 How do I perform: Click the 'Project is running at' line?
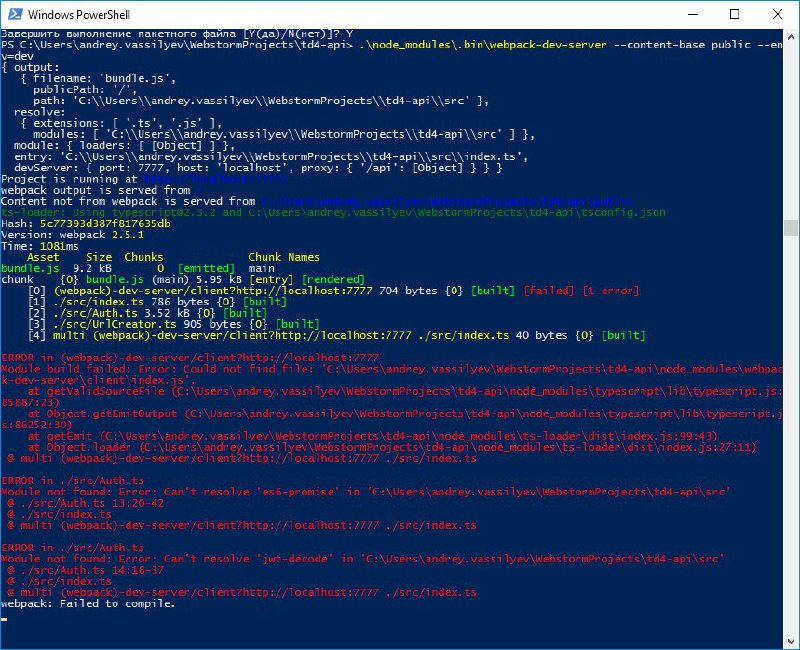coord(144,179)
